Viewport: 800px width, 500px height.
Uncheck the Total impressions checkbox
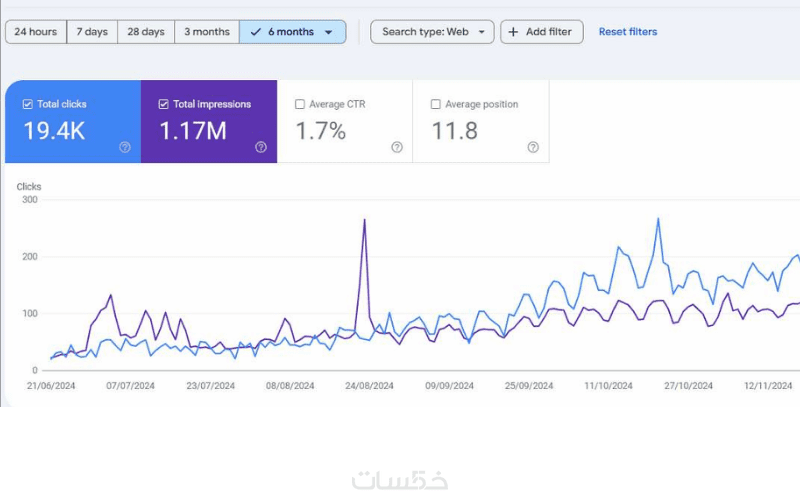[163, 104]
